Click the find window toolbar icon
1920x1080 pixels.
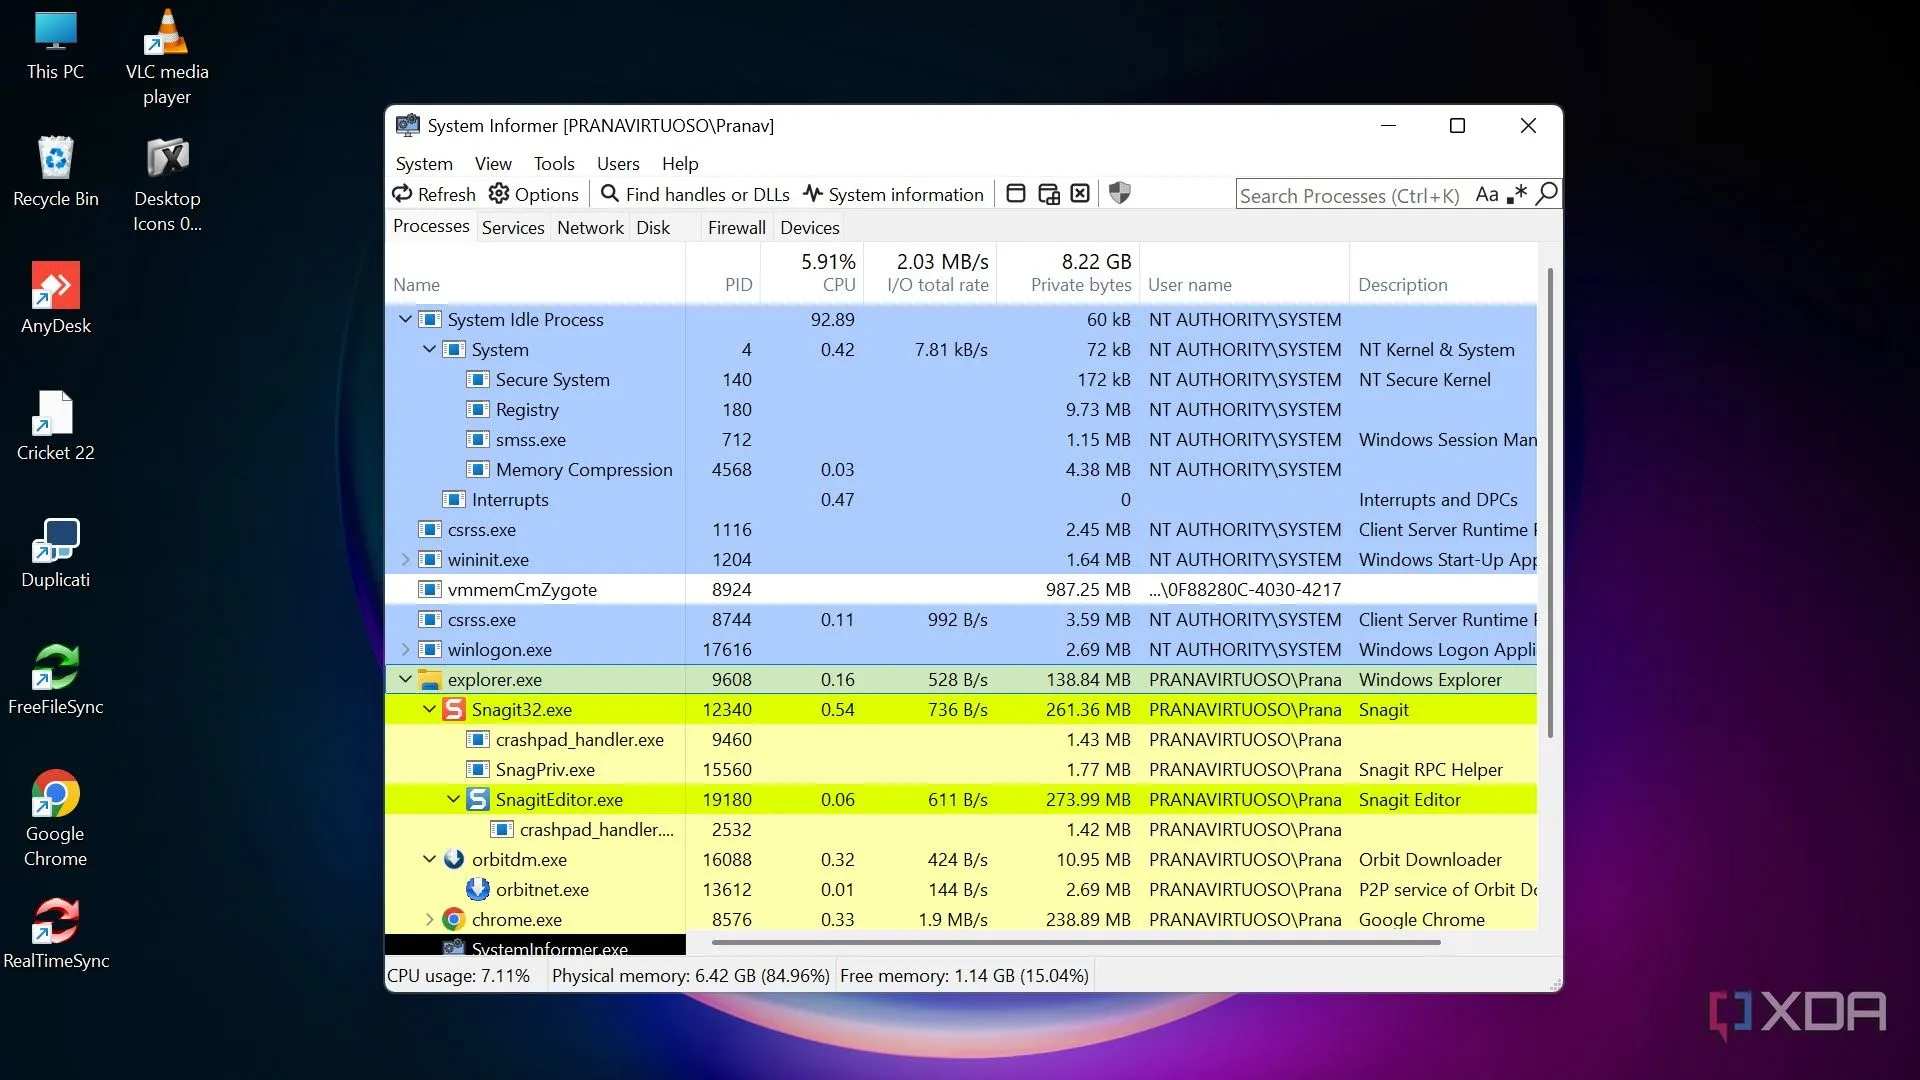coord(1016,194)
